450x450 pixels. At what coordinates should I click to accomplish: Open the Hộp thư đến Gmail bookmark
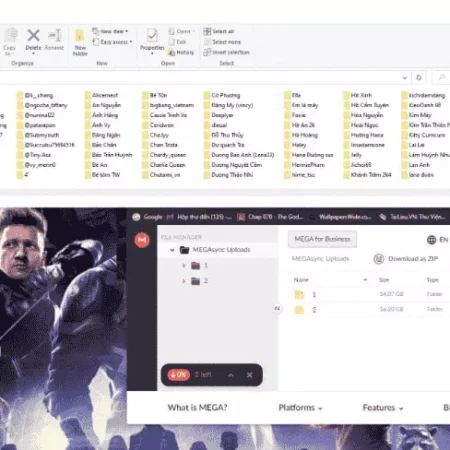point(199,217)
